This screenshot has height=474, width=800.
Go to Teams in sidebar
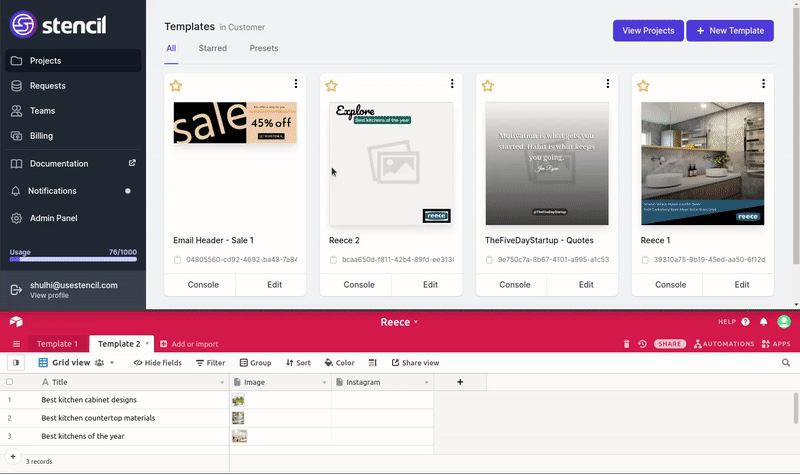pyautogui.click(x=73, y=111)
